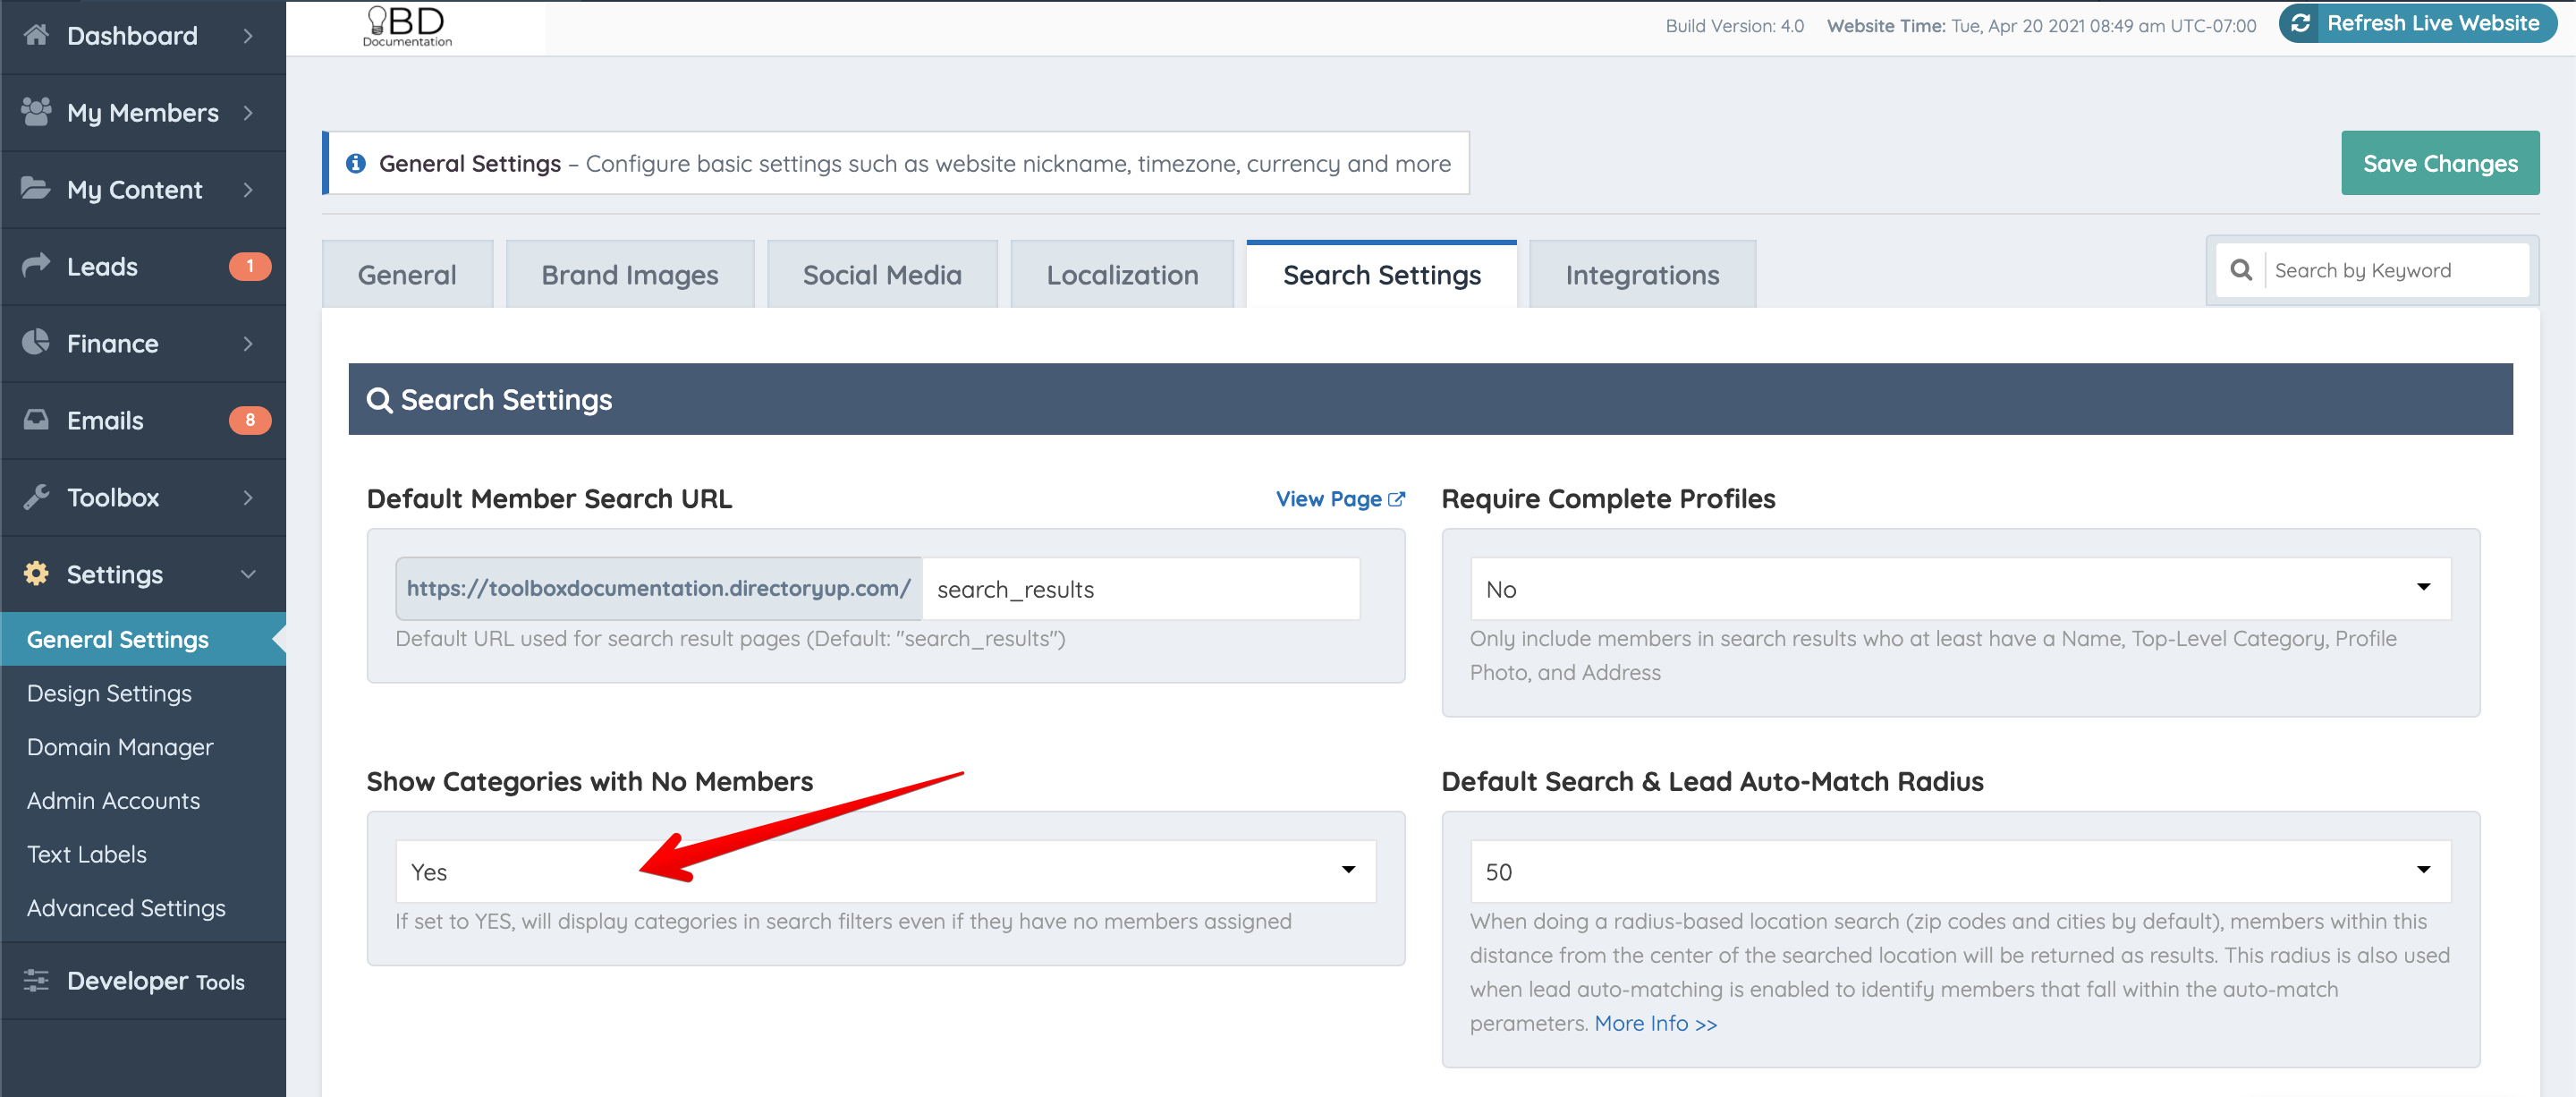
Task: Open Show Categories with No Members dropdown
Action: click(x=885, y=871)
